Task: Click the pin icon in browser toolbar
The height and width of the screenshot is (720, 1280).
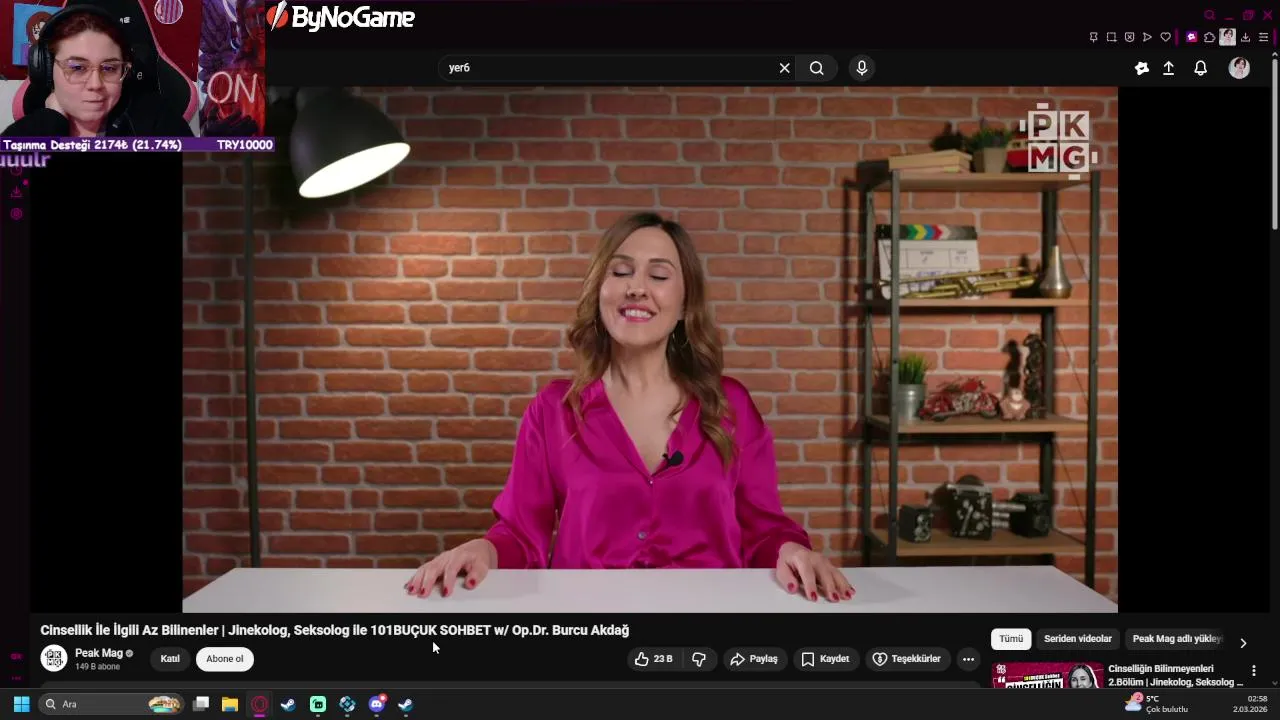Action: (1093, 37)
